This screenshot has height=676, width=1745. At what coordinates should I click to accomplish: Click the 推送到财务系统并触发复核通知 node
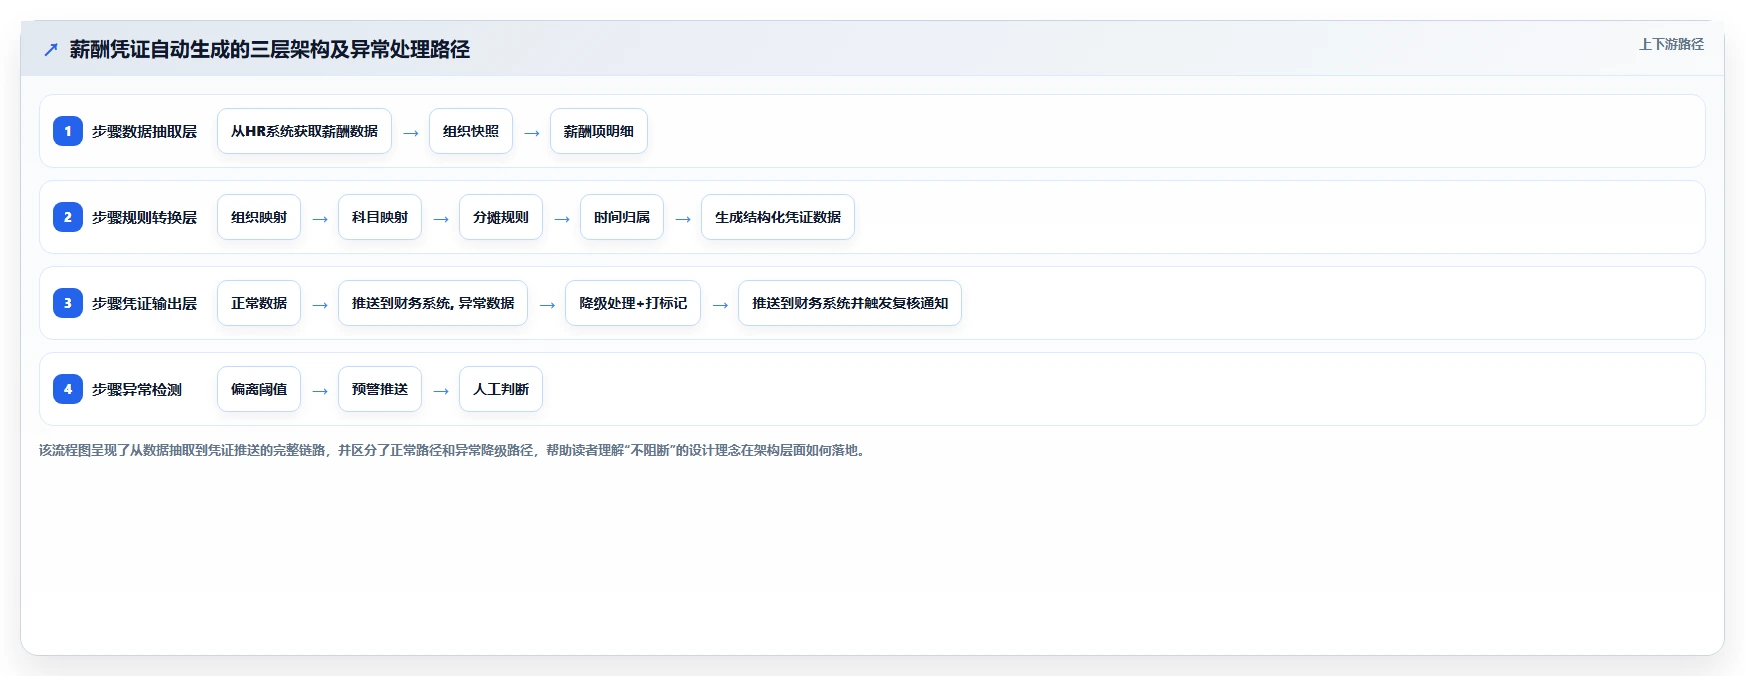click(x=850, y=303)
